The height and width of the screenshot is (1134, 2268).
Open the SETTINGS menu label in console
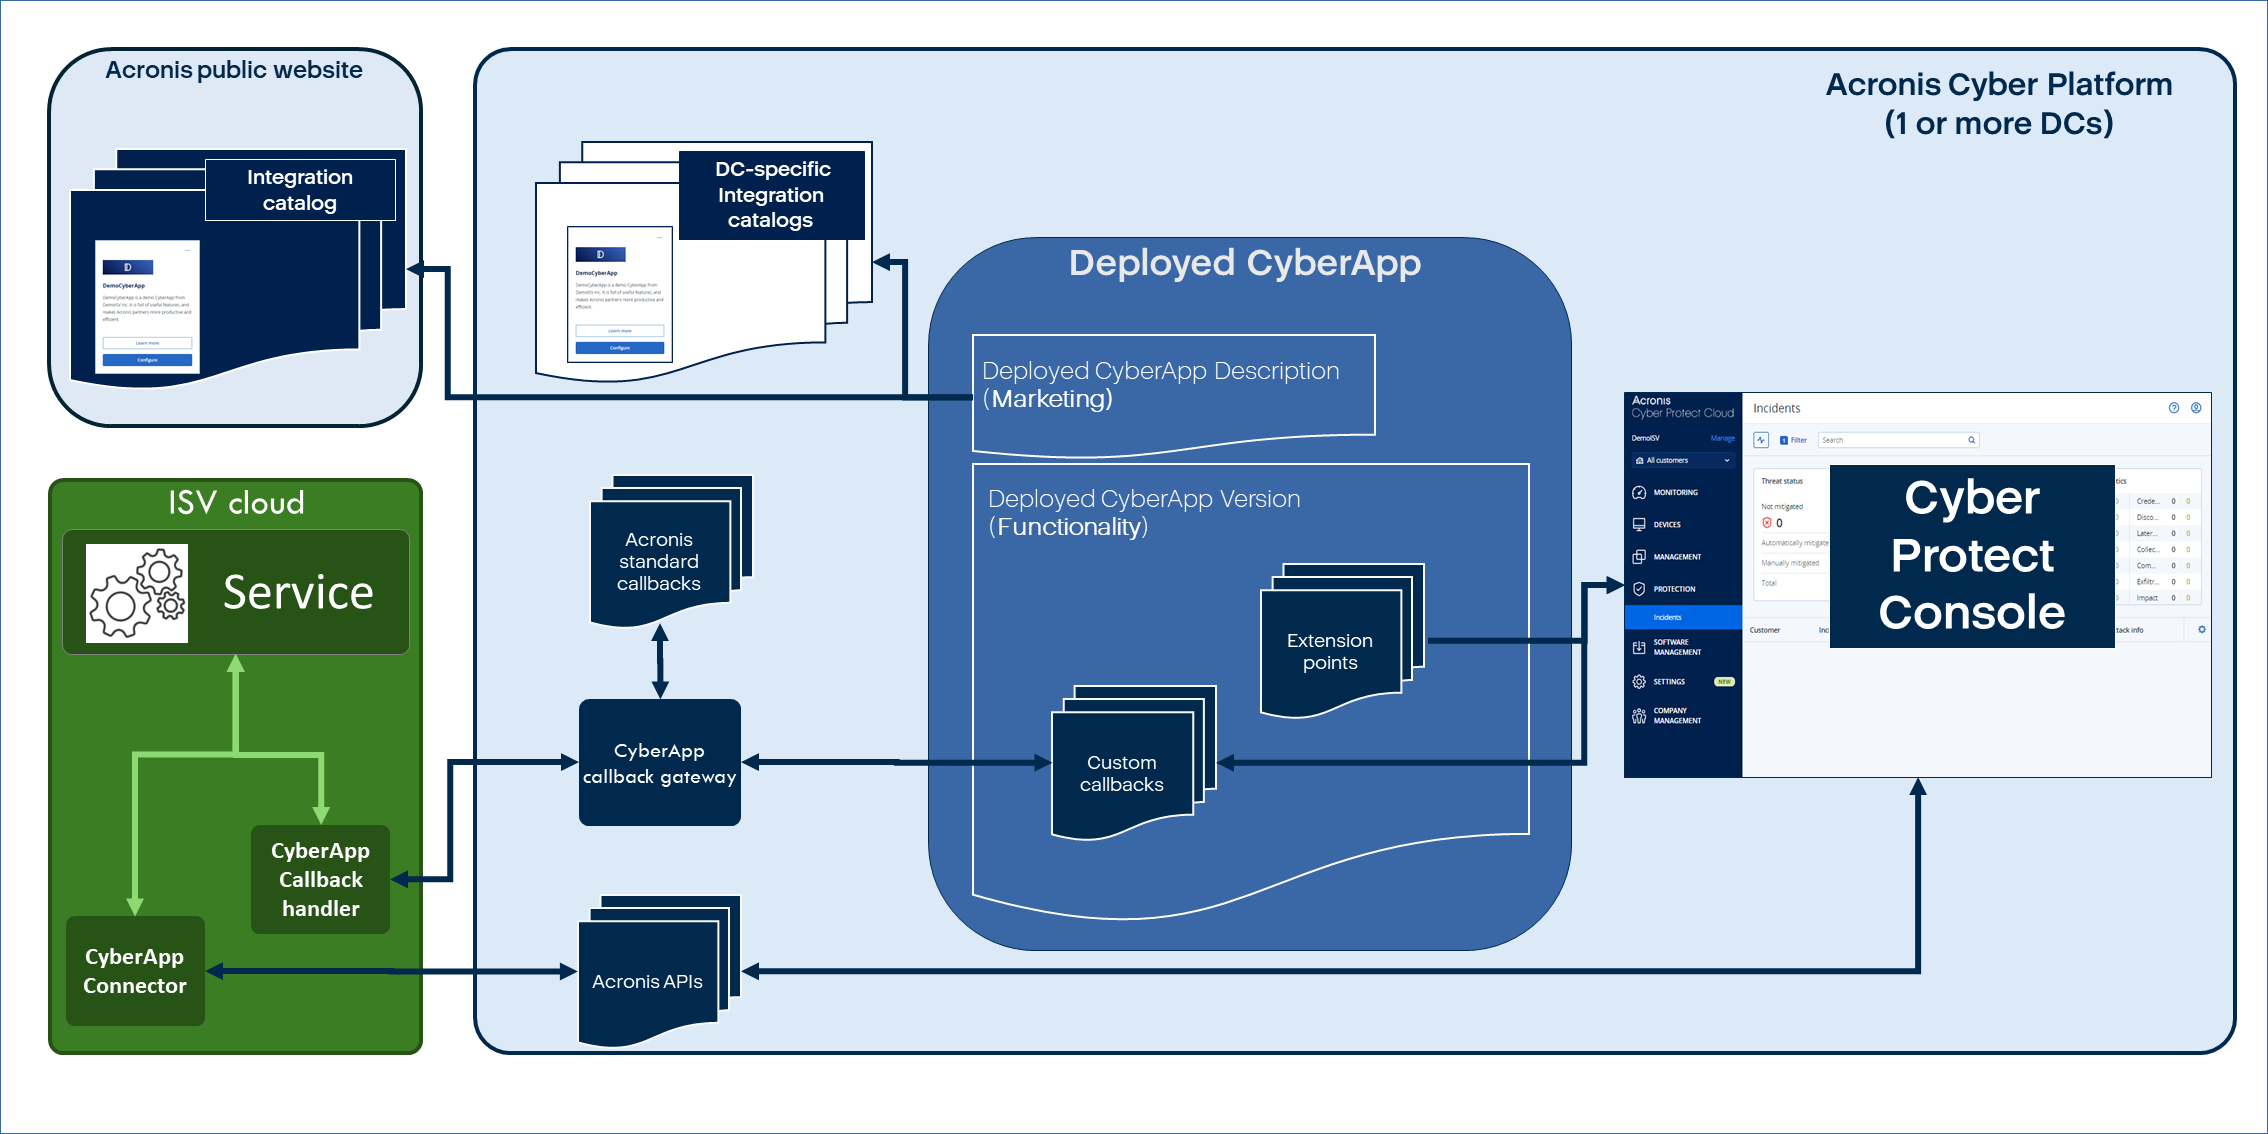(x=1669, y=682)
